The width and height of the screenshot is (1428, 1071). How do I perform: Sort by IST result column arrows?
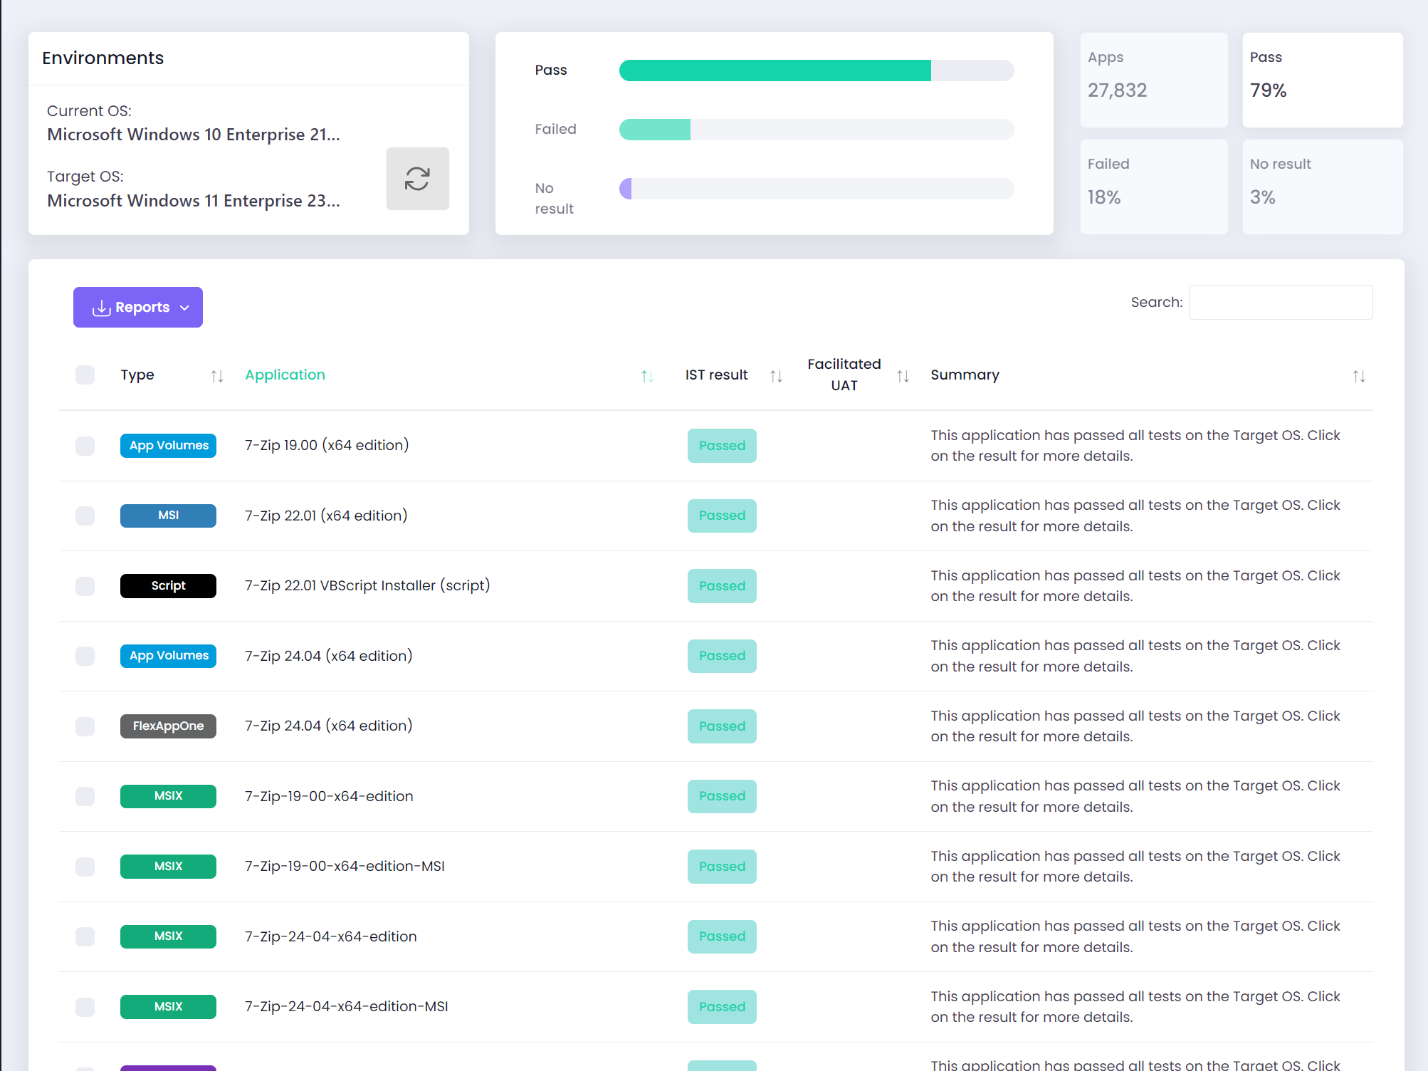(x=776, y=376)
